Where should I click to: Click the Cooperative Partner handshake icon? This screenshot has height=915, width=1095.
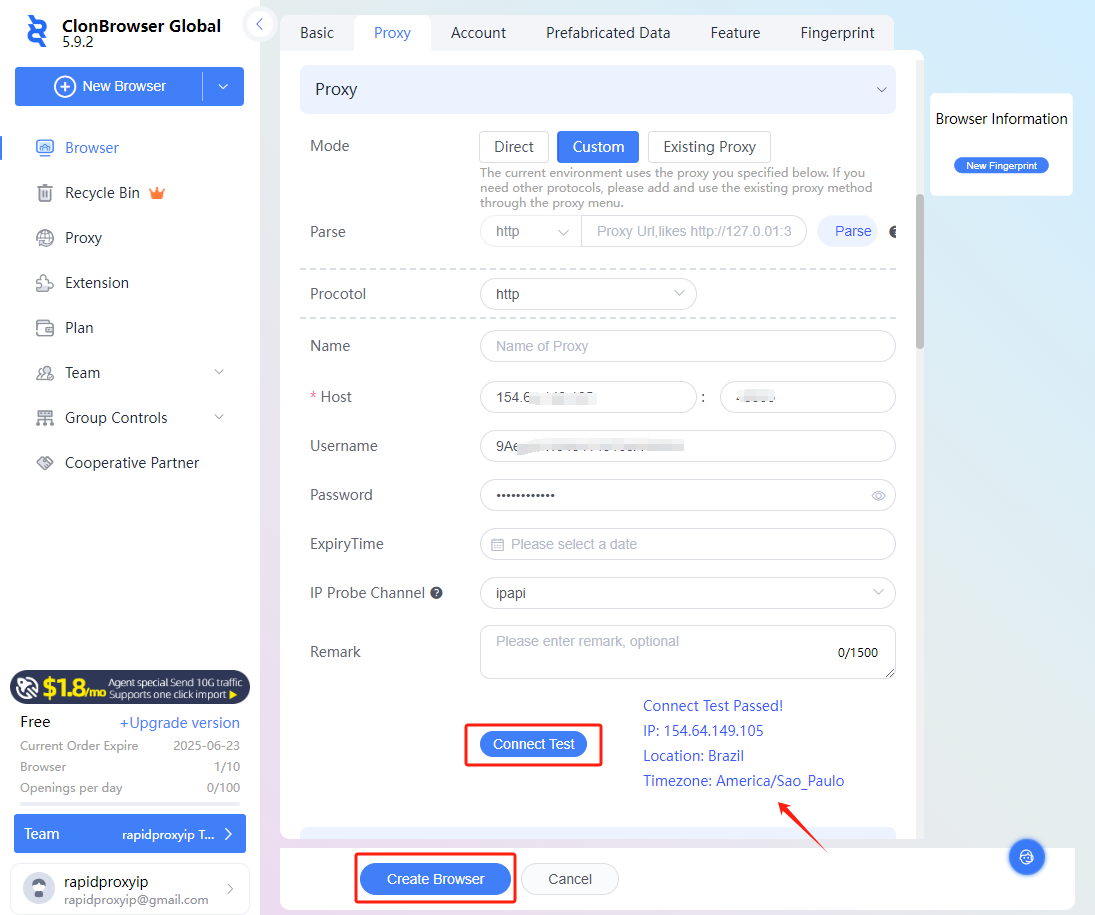(45, 462)
